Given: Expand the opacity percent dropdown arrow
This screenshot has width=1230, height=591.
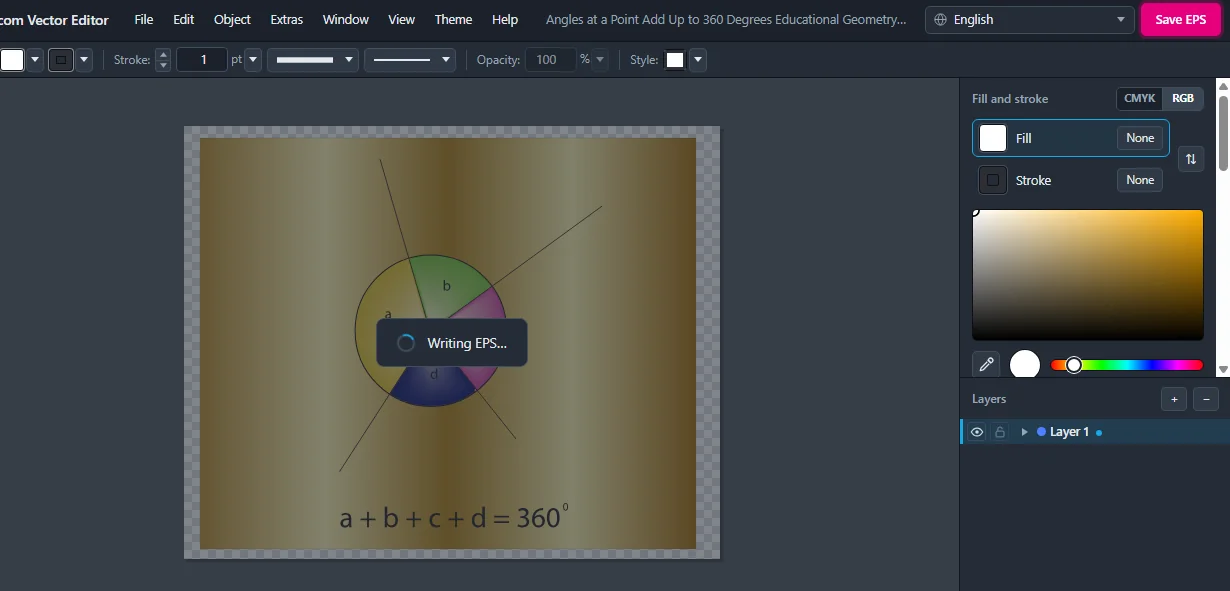Looking at the screenshot, I should click(600, 60).
